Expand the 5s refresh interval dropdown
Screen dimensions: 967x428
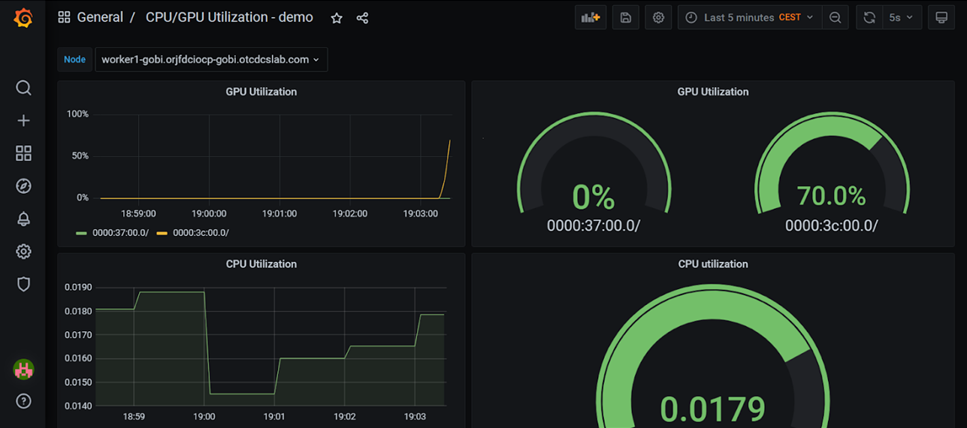pos(901,18)
